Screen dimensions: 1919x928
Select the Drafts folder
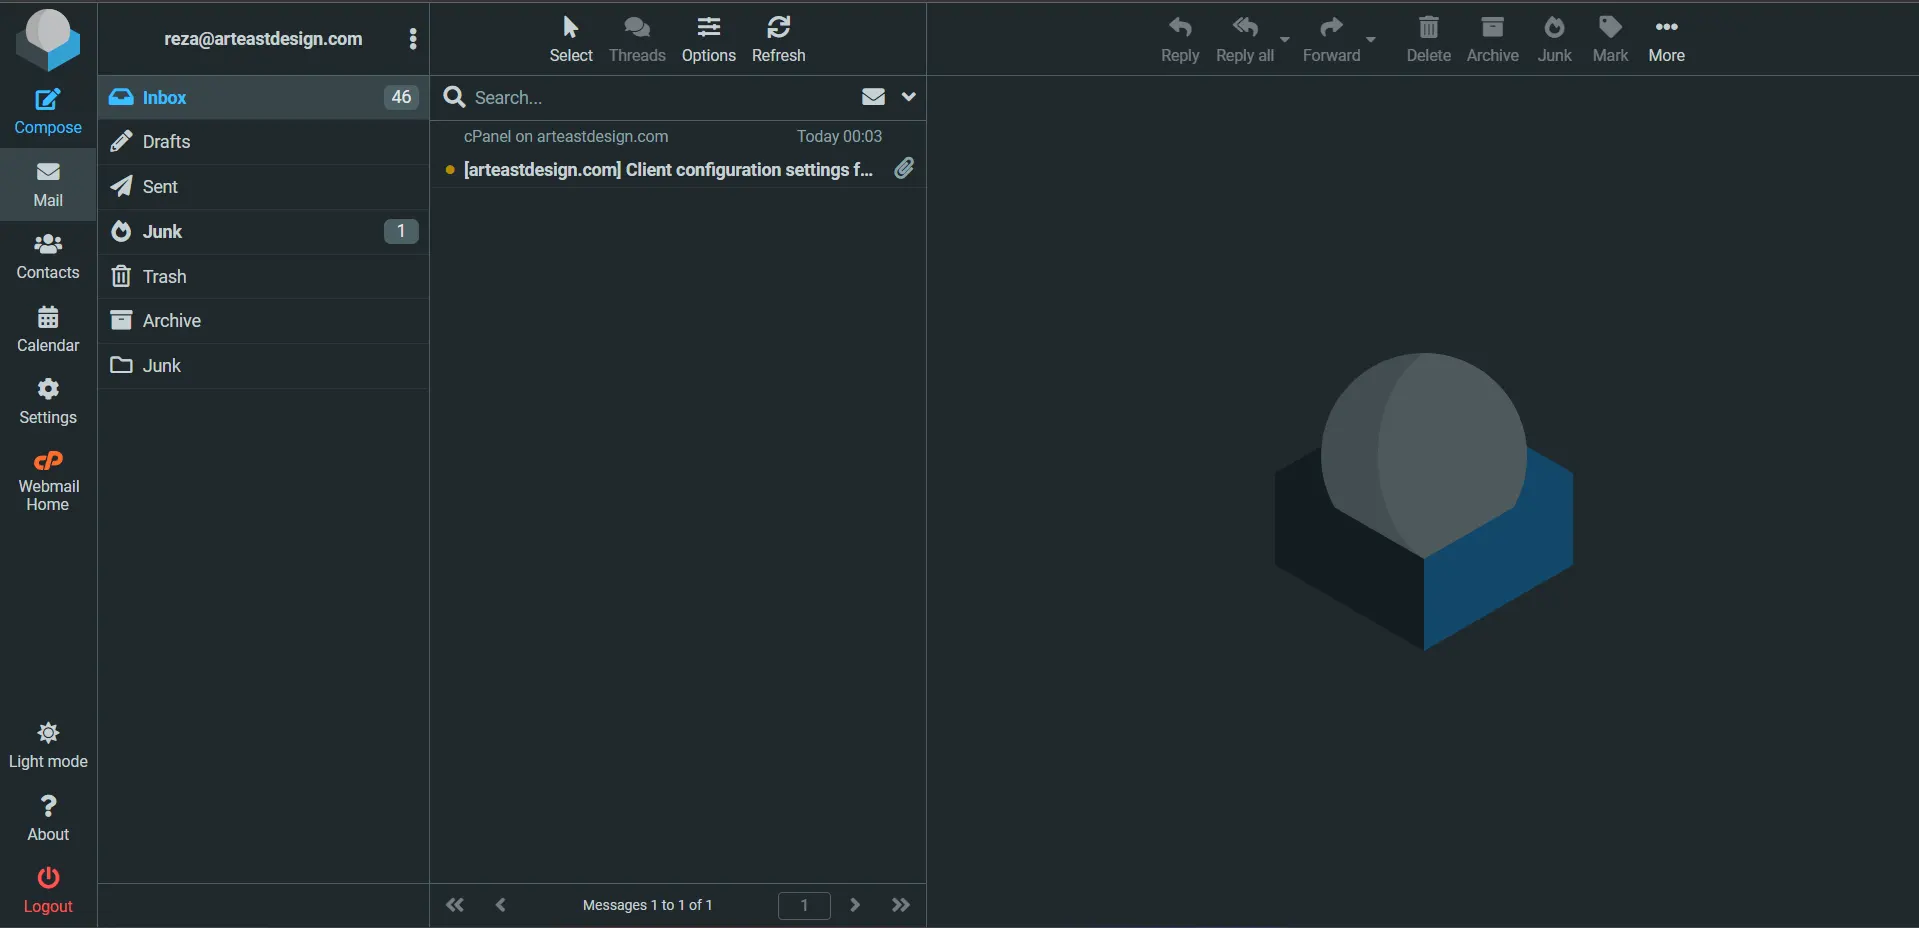pyautogui.click(x=166, y=142)
